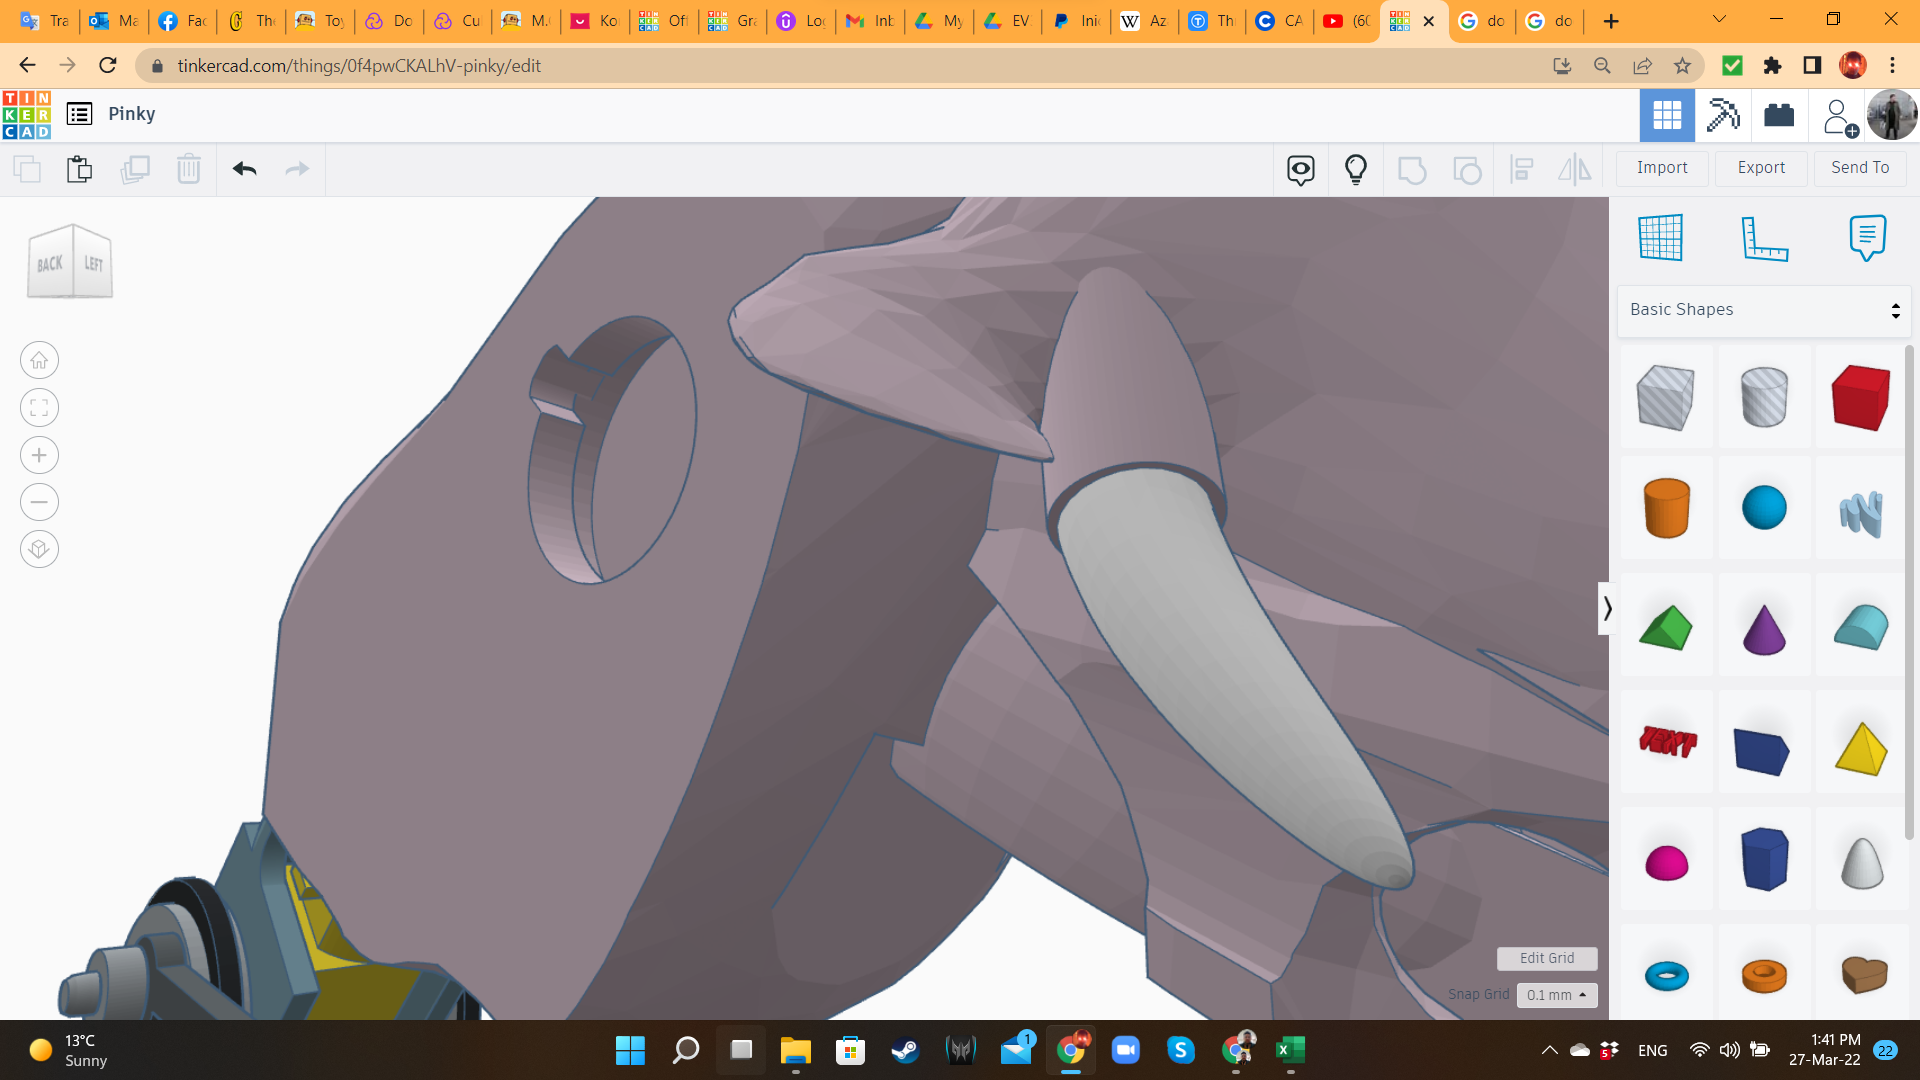Switch to the Gmail Inbox browser tab
This screenshot has height=1080, width=1920.
pyautogui.click(x=870, y=21)
